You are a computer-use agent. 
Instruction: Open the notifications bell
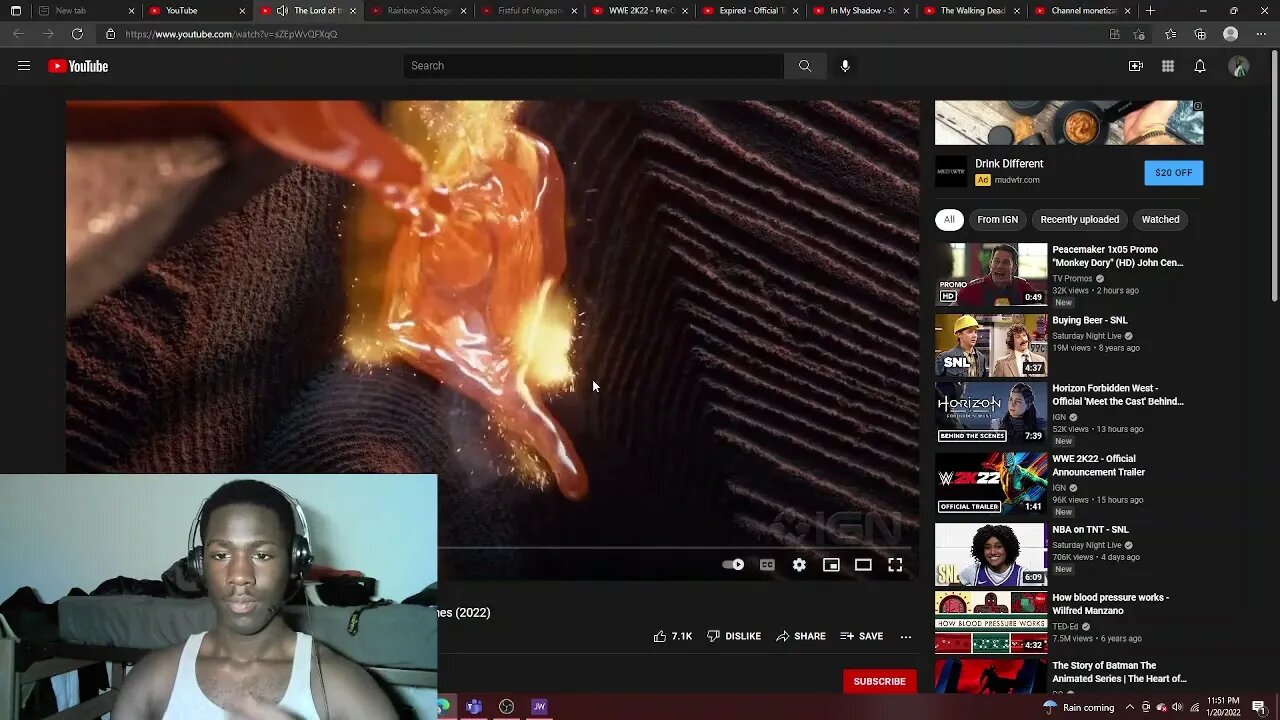pyautogui.click(x=1199, y=66)
